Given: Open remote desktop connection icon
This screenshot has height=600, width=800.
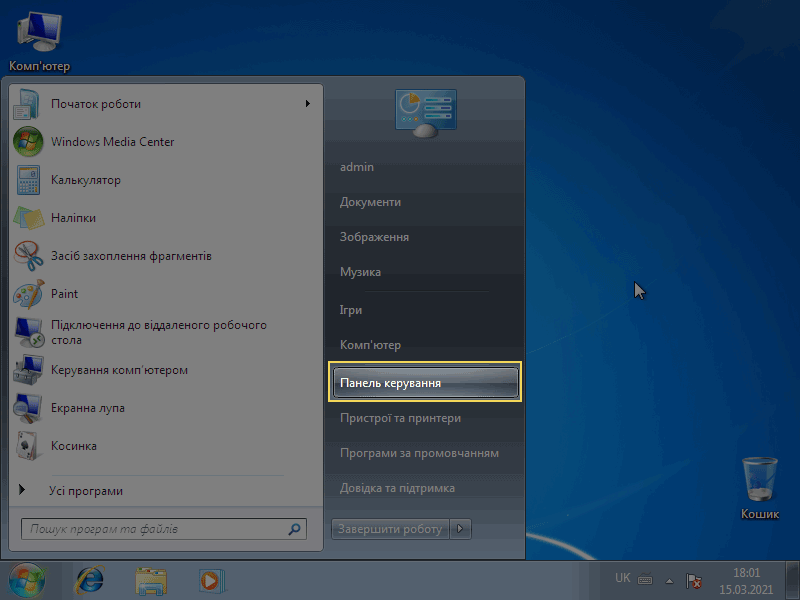Looking at the screenshot, I should [29, 332].
